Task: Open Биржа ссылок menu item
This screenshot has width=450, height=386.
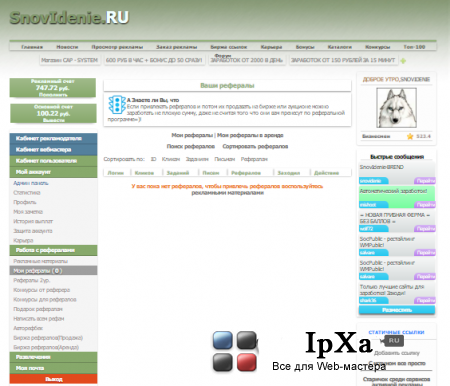Action: (x=229, y=47)
